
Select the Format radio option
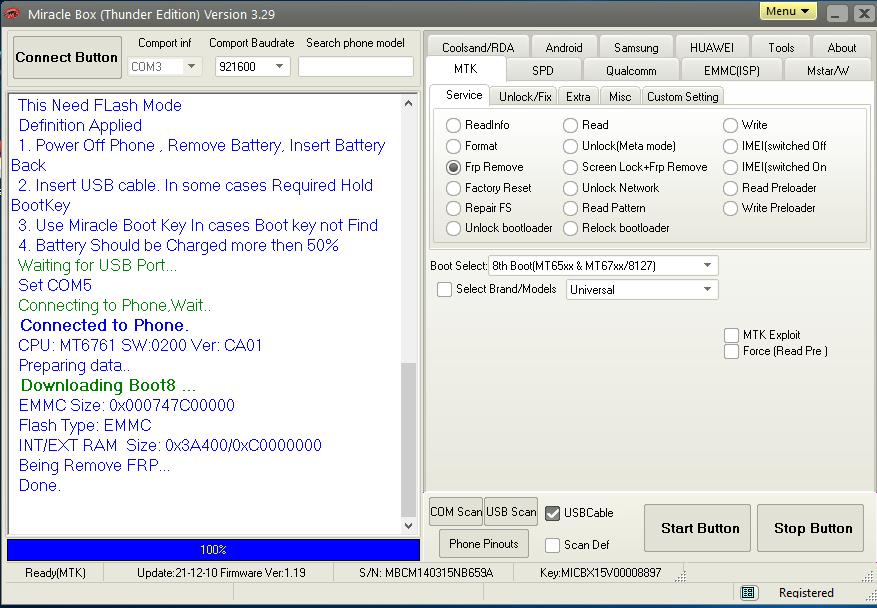point(453,147)
